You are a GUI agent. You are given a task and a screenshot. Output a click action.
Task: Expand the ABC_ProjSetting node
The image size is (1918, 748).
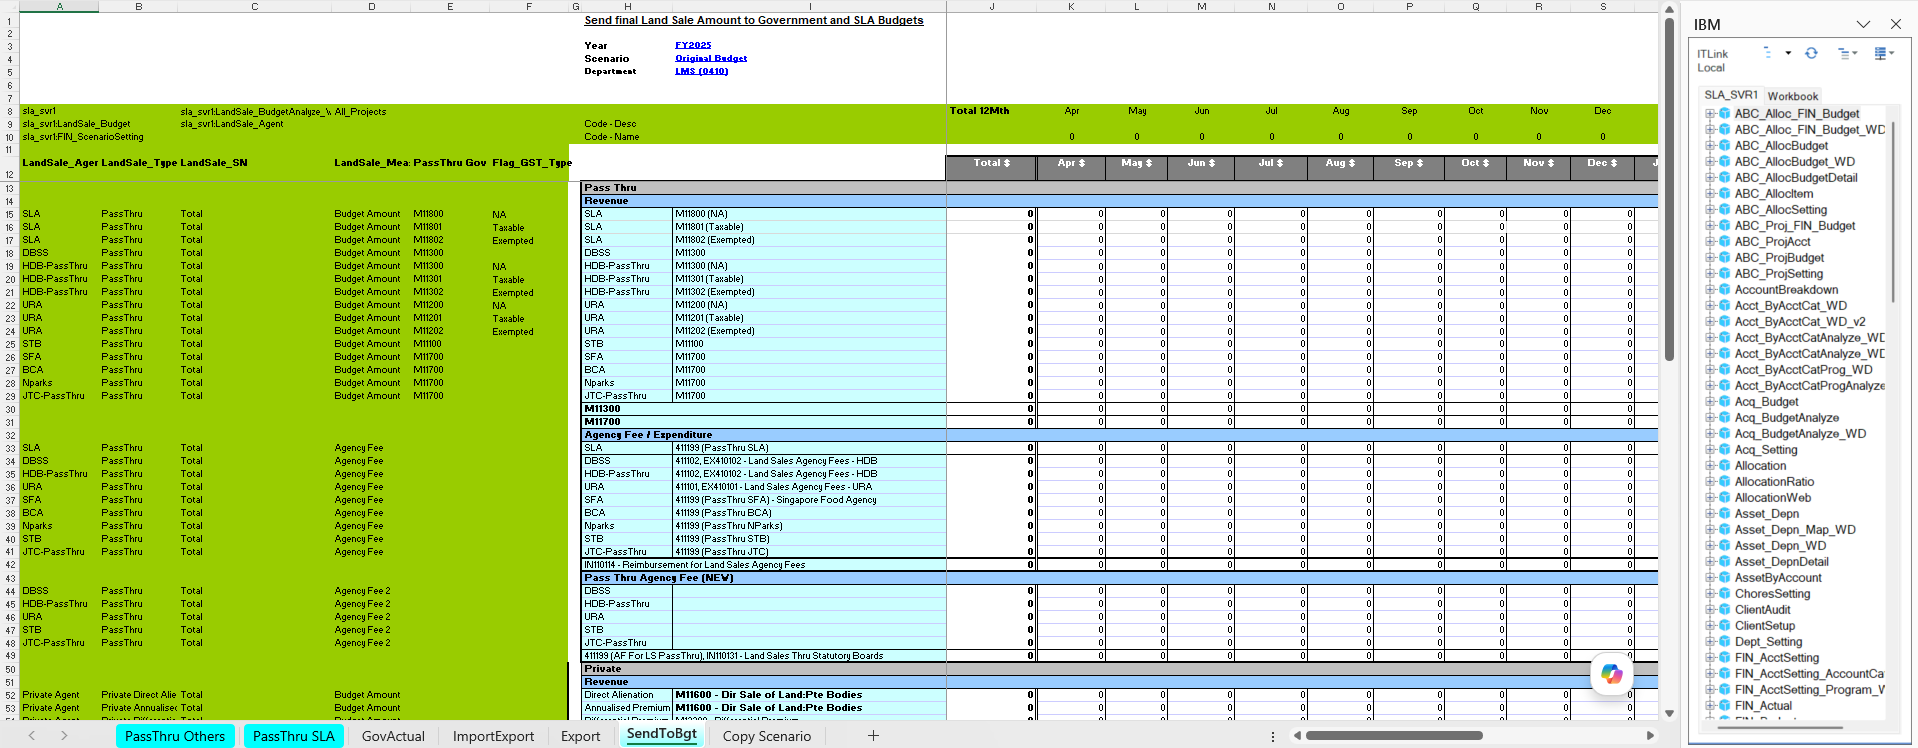pos(1710,274)
